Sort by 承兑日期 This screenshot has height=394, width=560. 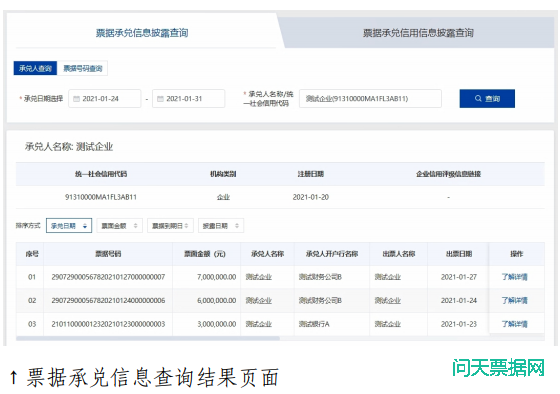(x=69, y=226)
